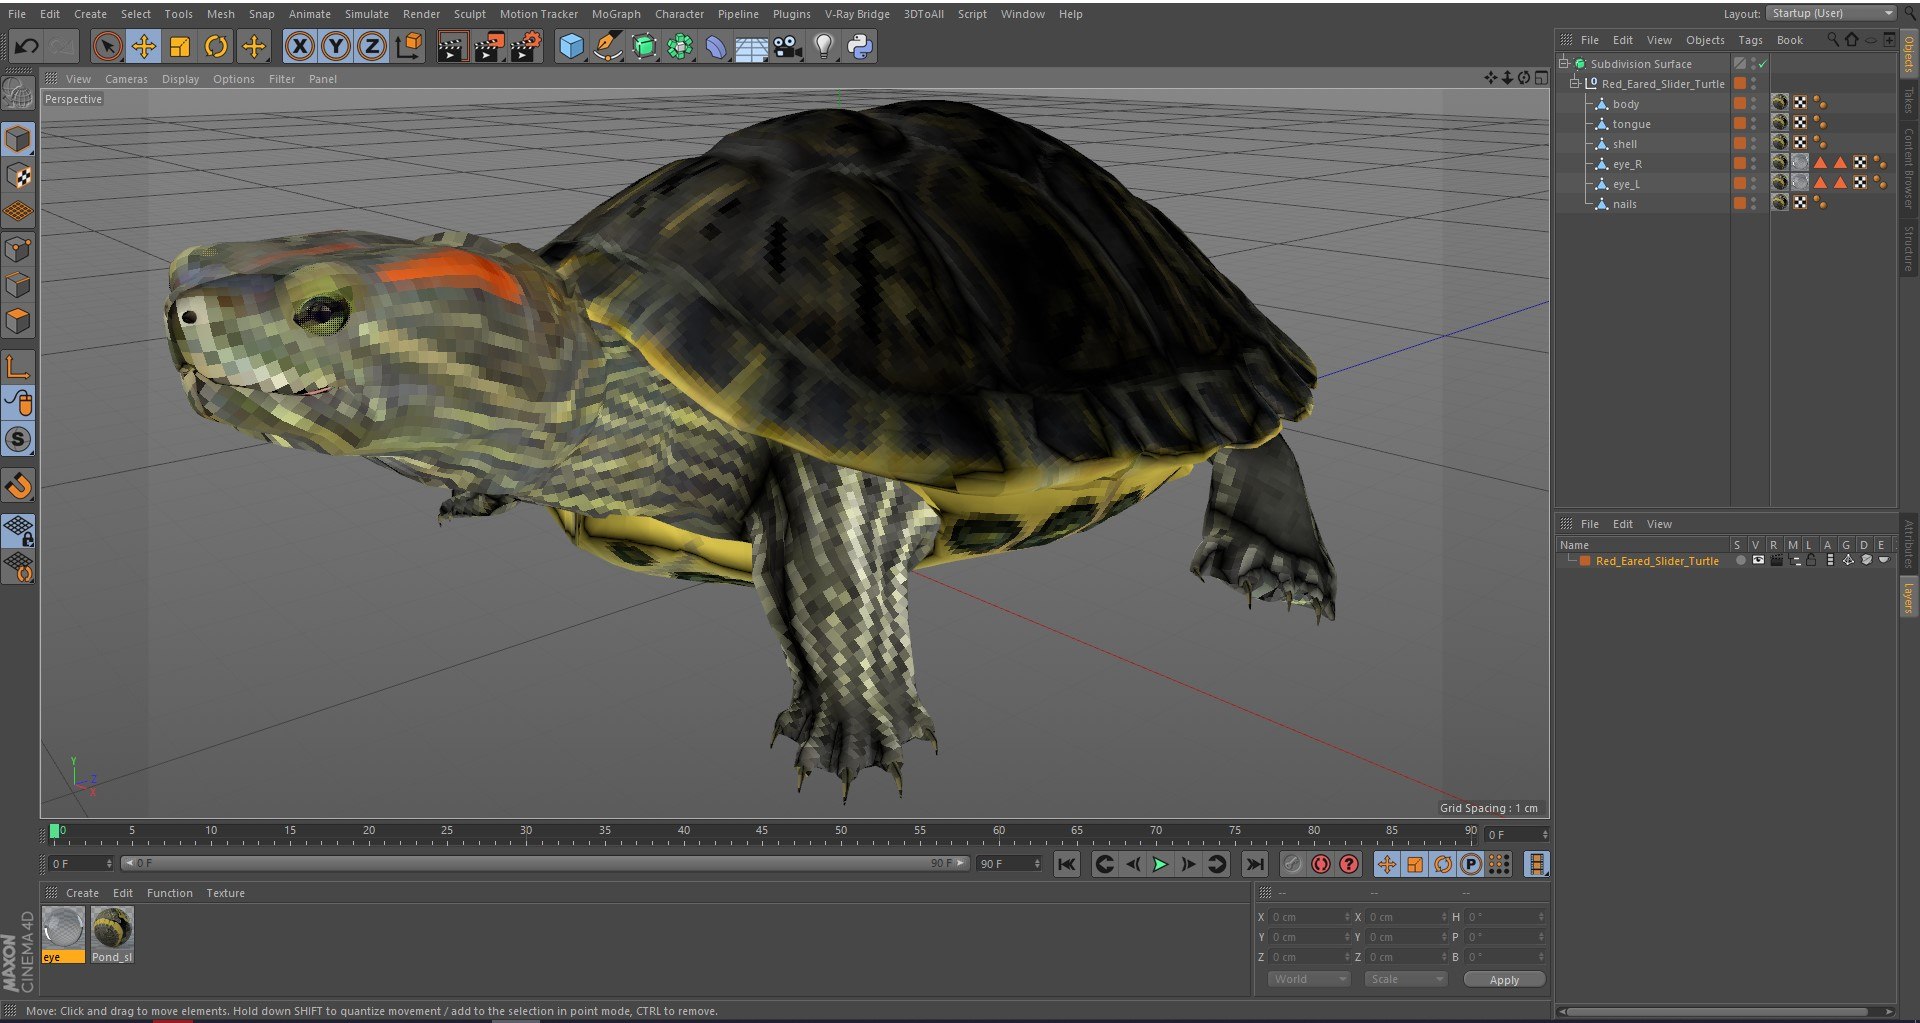The height and width of the screenshot is (1023, 1920).
Task: Toggle Snap enable S icon
Action: pos(18,439)
